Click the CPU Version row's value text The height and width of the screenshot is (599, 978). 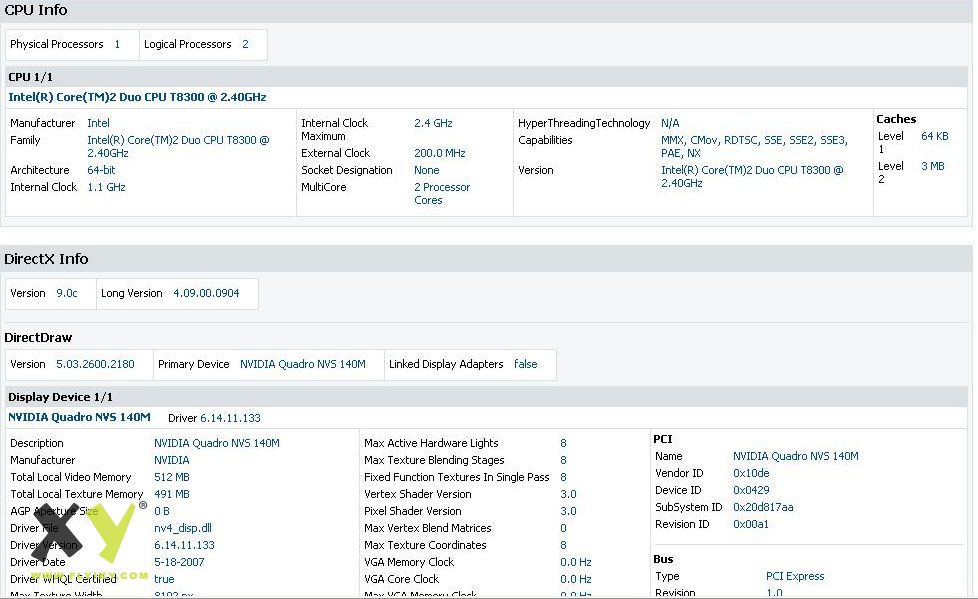(x=752, y=177)
